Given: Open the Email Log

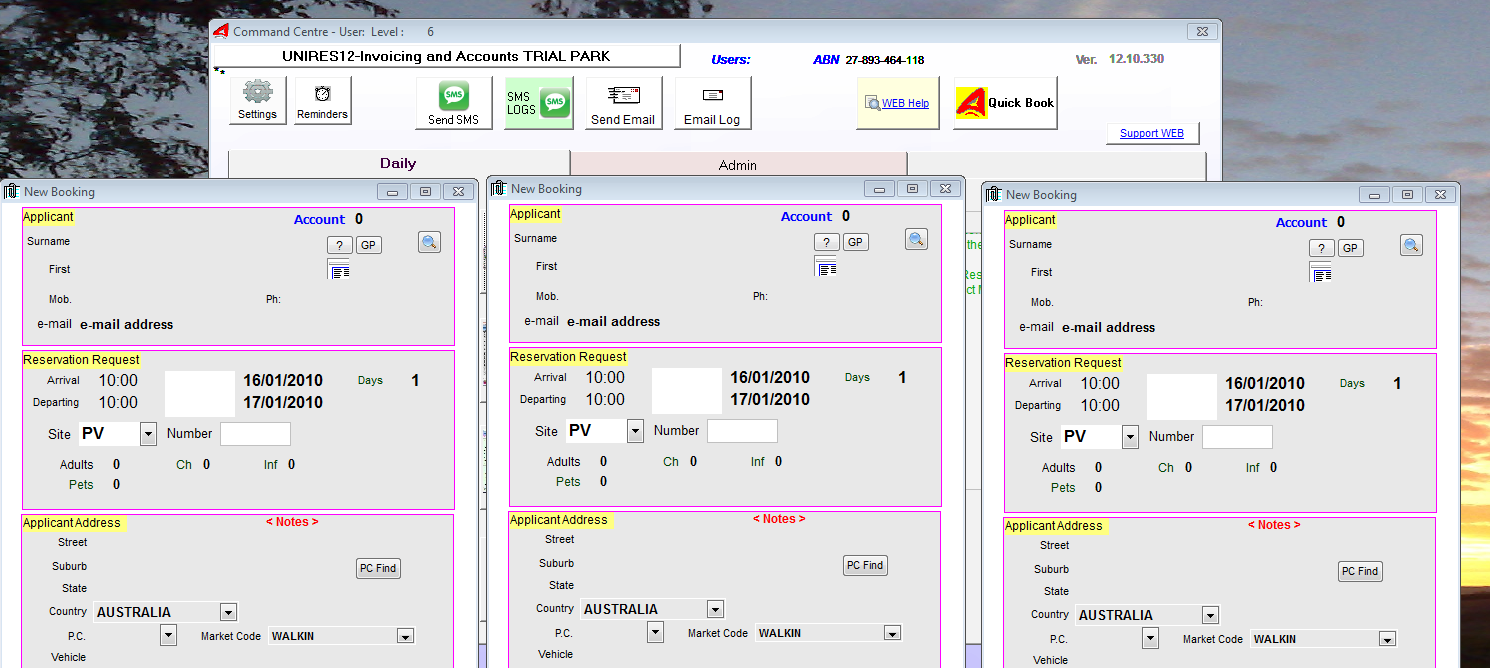Looking at the screenshot, I should (x=712, y=103).
